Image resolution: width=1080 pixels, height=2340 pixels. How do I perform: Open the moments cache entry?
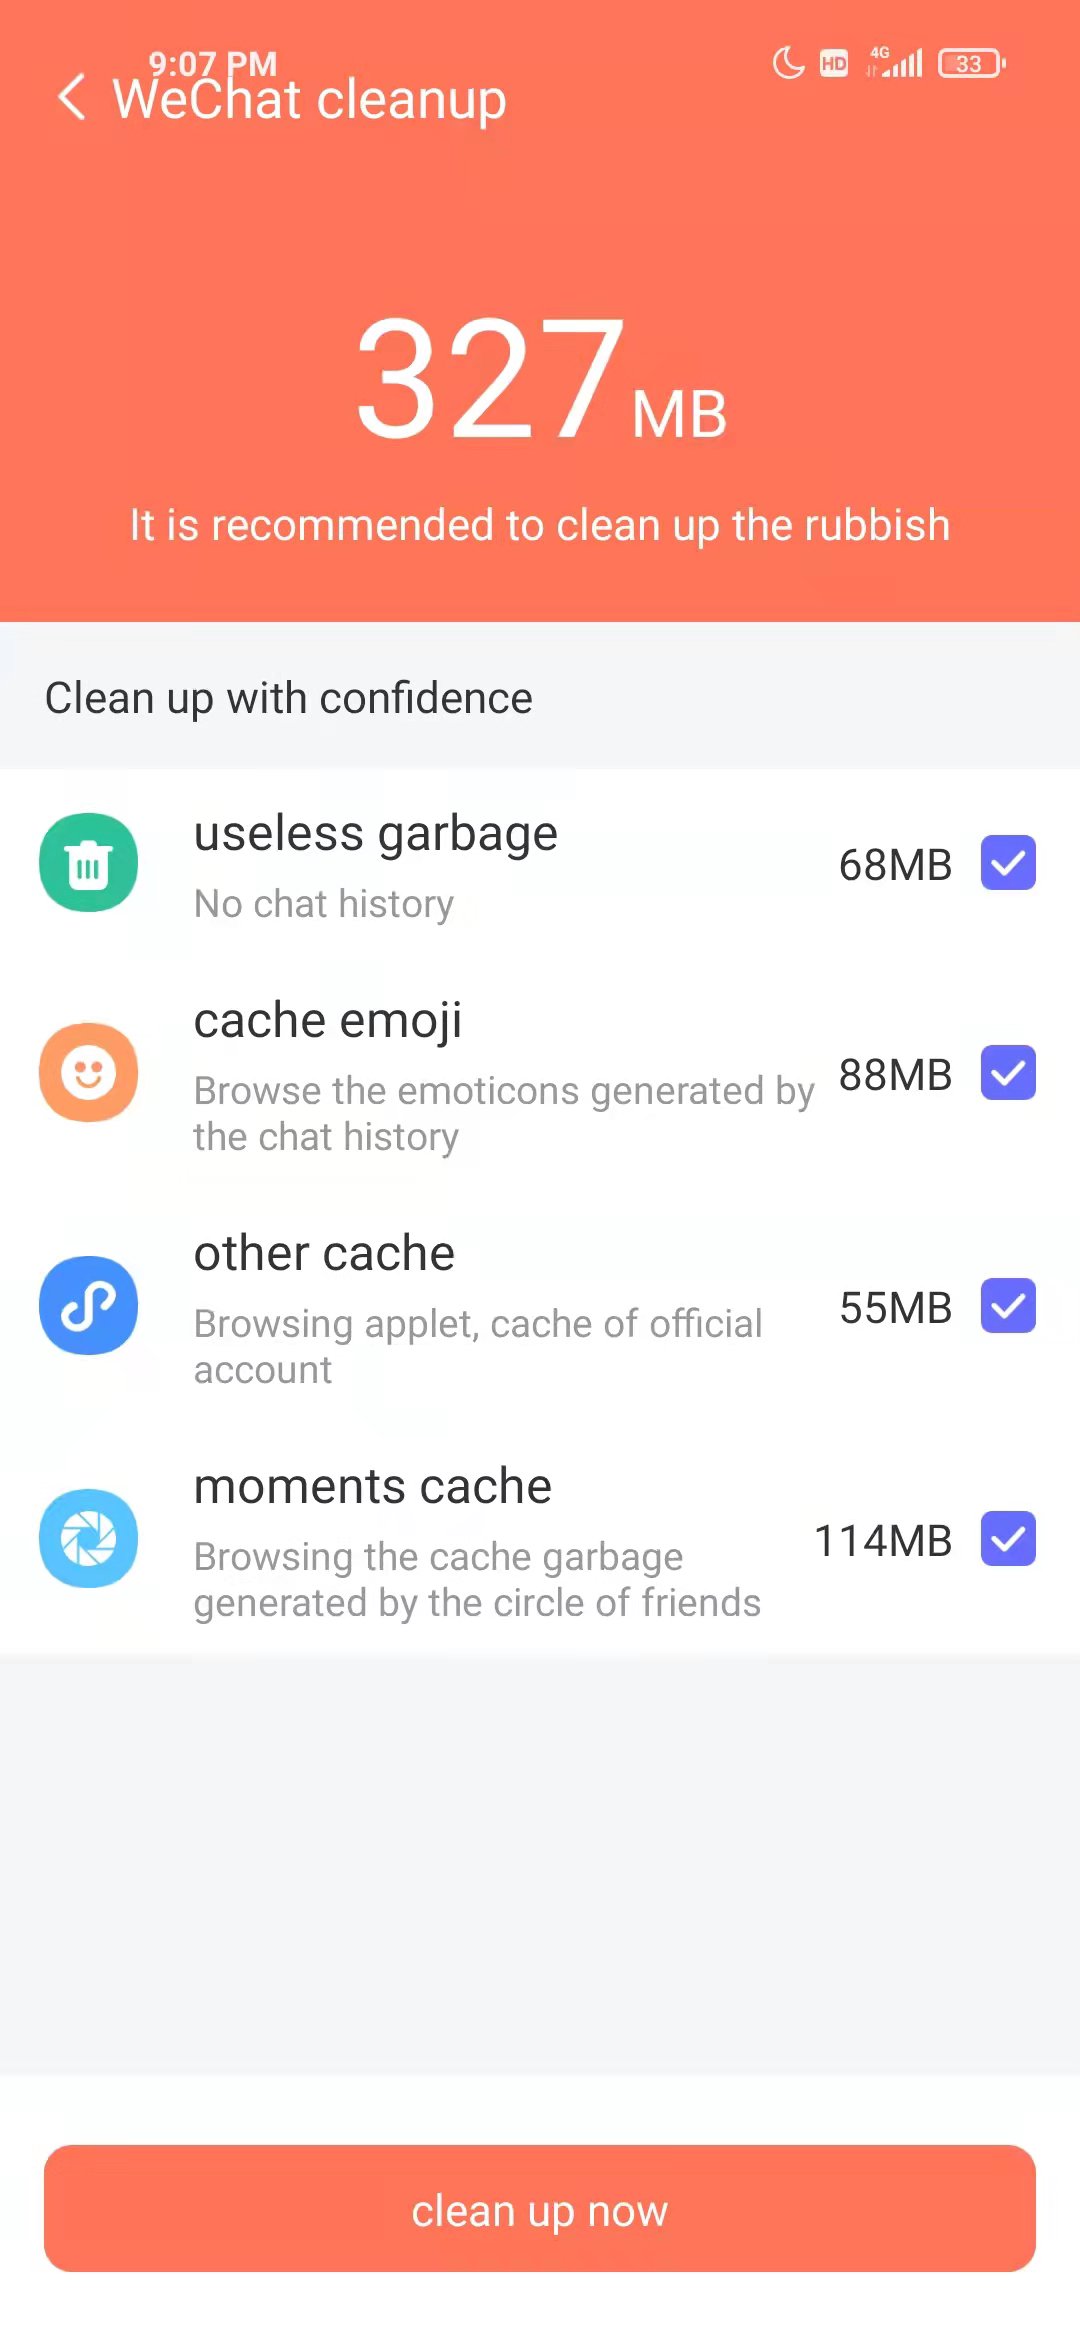(x=372, y=1487)
